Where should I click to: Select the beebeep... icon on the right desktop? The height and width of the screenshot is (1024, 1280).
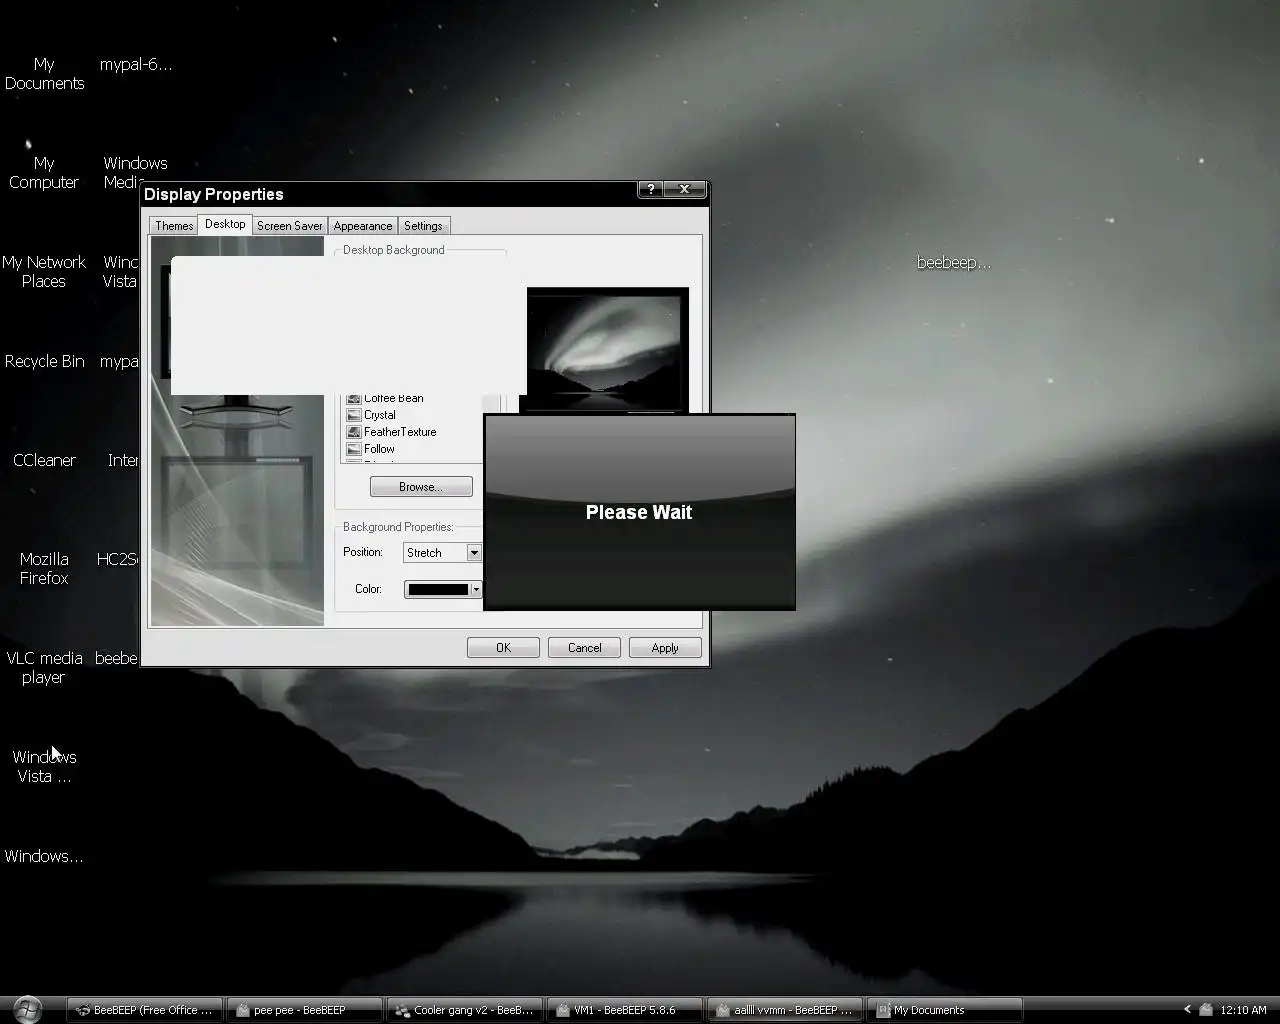(954, 262)
